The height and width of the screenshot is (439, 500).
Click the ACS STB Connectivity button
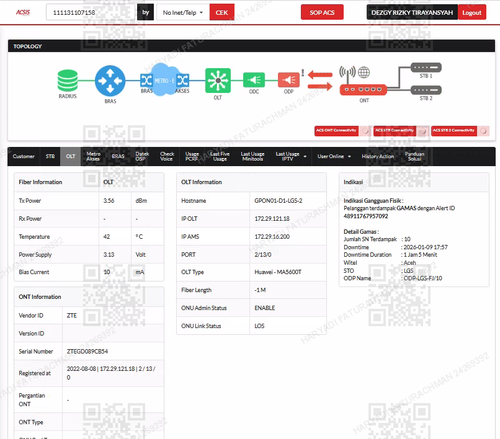[x=395, y=131]
